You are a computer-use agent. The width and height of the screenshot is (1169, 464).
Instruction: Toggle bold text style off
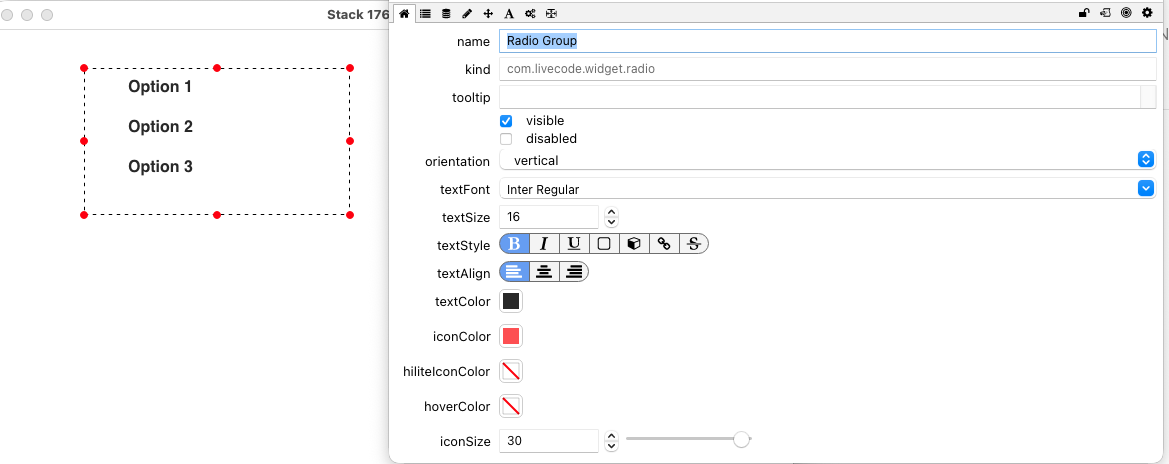coord(514,244)
